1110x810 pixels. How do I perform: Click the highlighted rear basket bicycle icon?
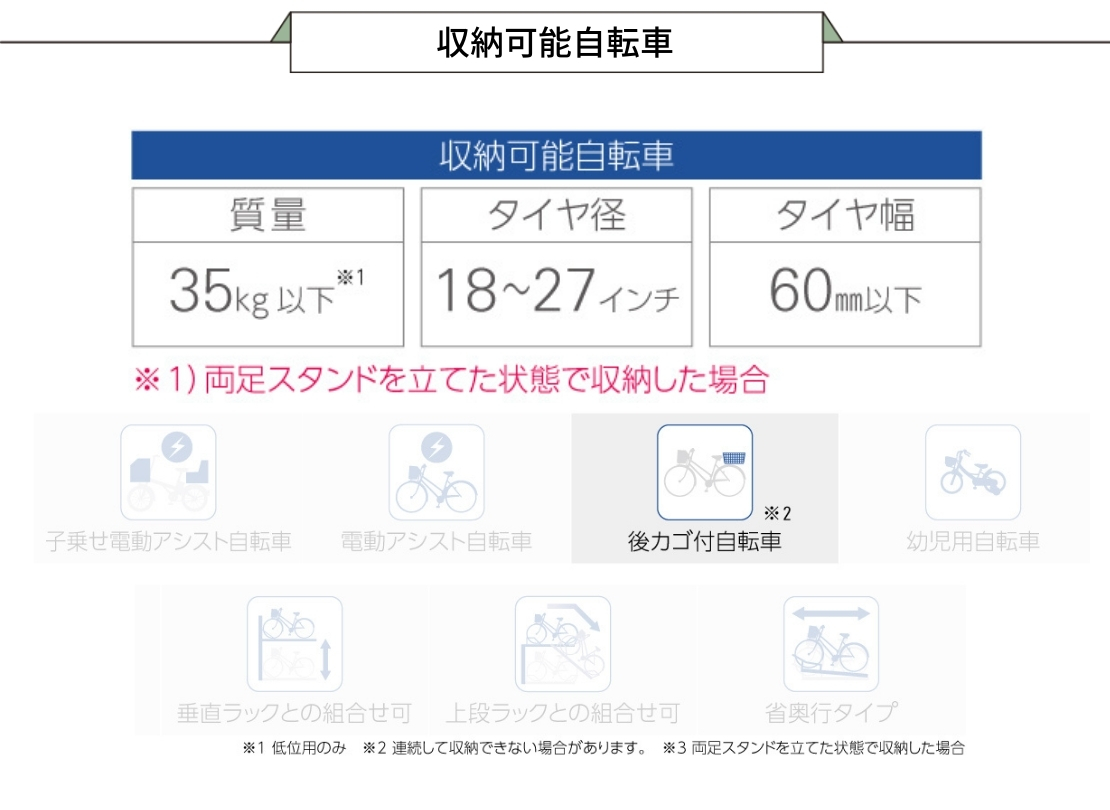pos(704,472)
